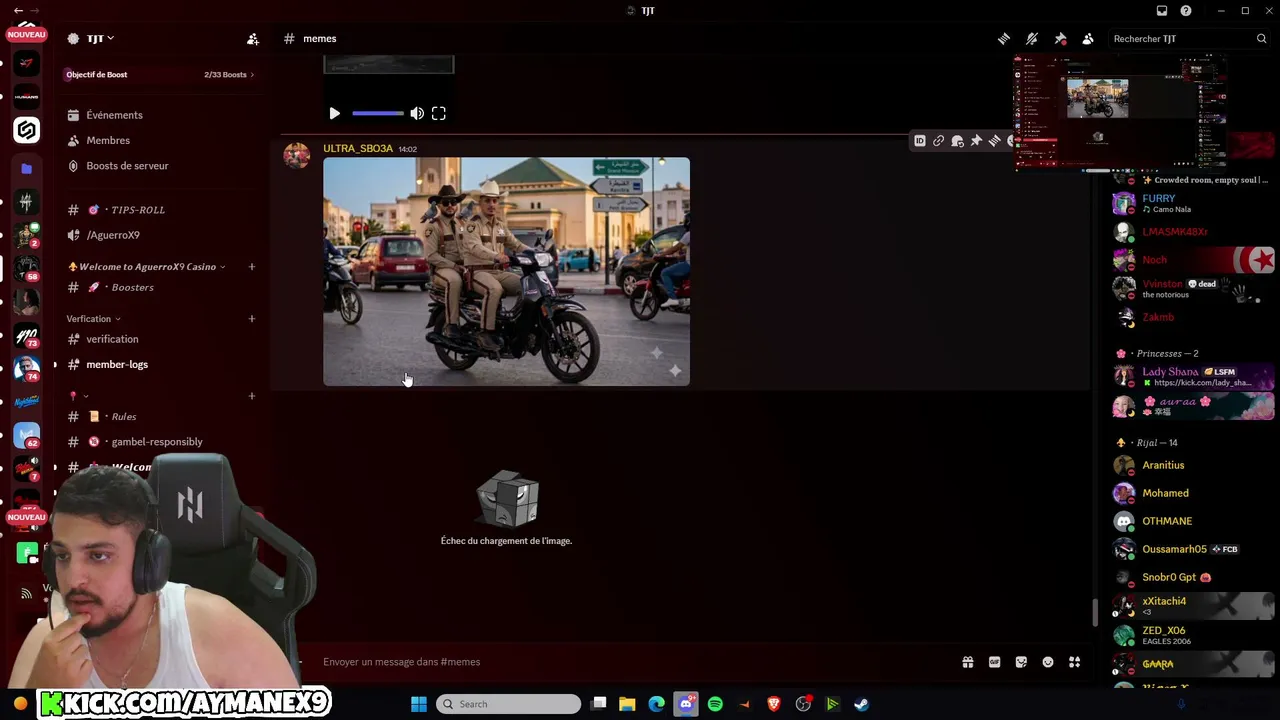Screen dimensions: 1280x720
Task: Open the apps launcher in message bar
Action: 1075,662
